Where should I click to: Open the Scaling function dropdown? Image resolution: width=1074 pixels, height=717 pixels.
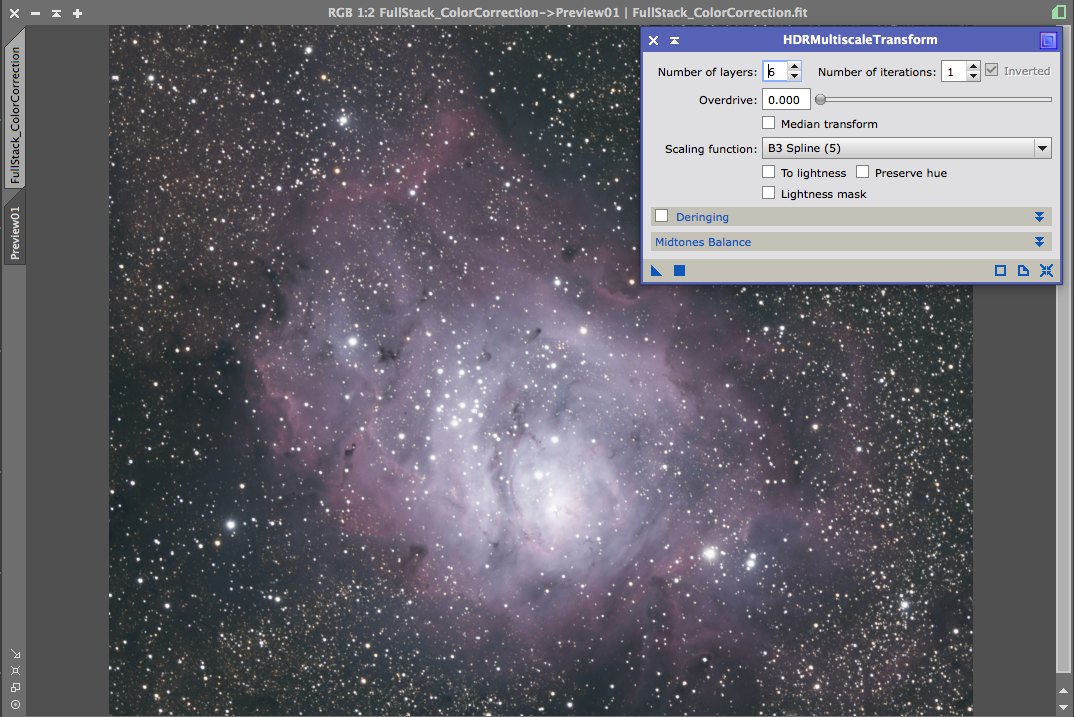pyautogui.click(x=1042, y=148)
